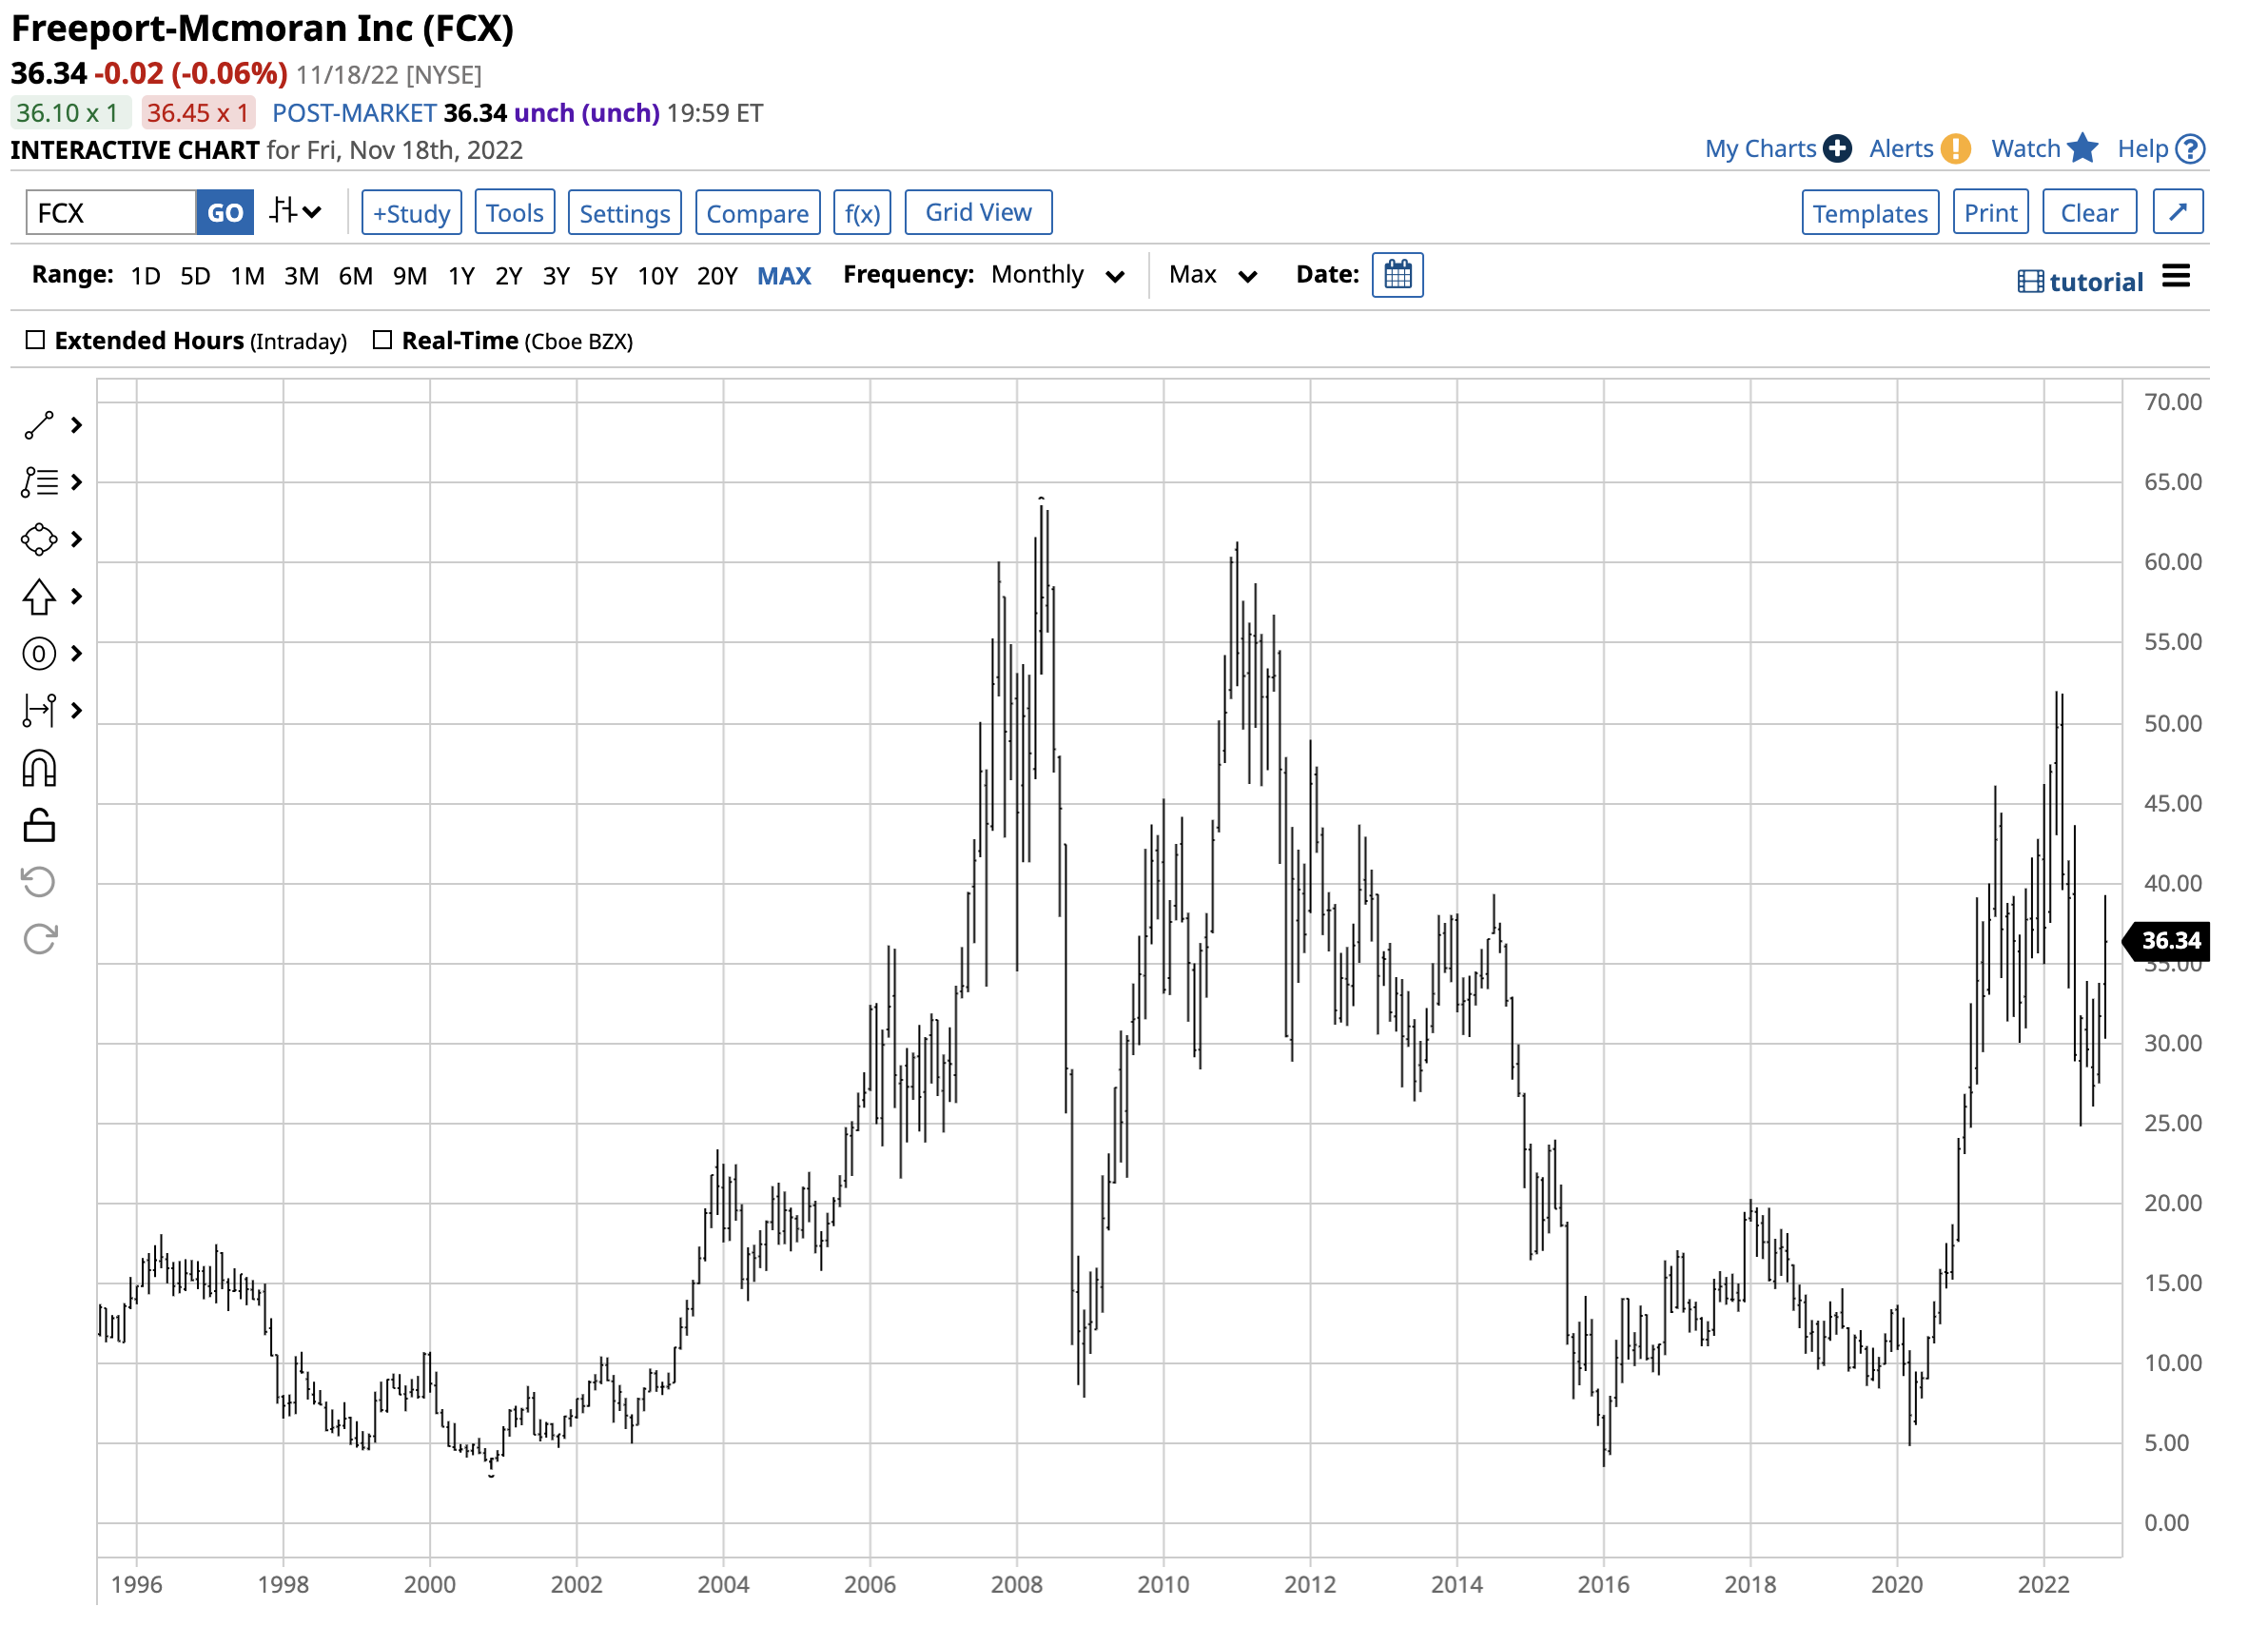The image size is (2268, 1646).
Task: Select the 6M range
Action: point(356,276)
